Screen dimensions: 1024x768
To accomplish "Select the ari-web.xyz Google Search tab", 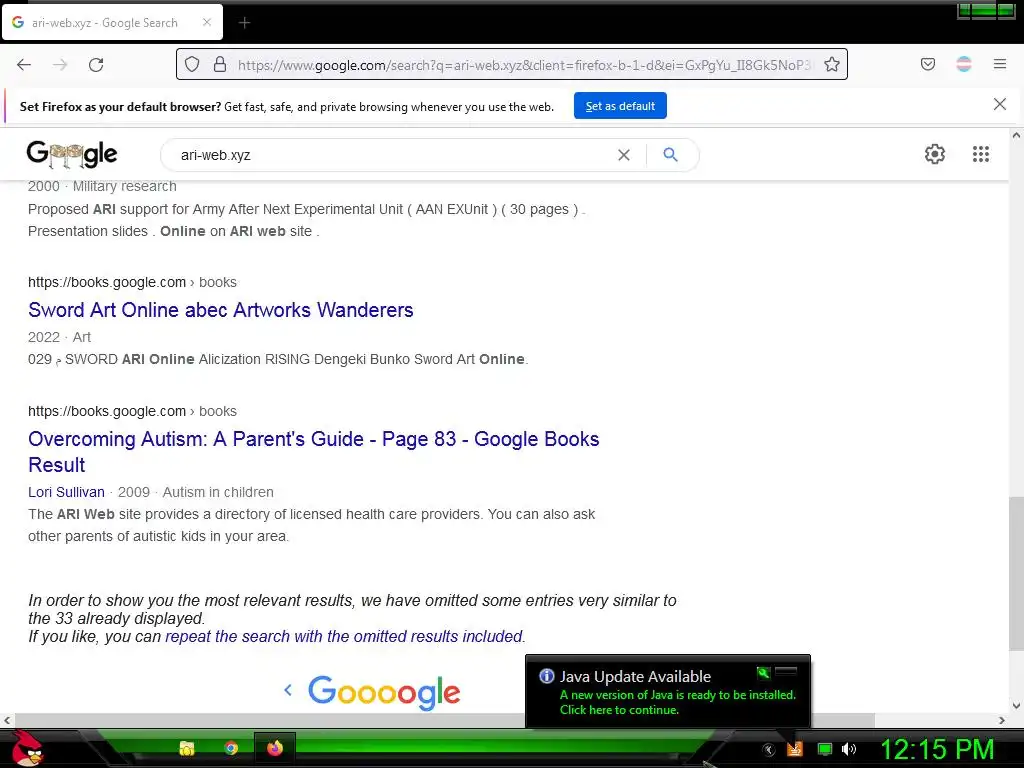I will [x=112, y=22].
